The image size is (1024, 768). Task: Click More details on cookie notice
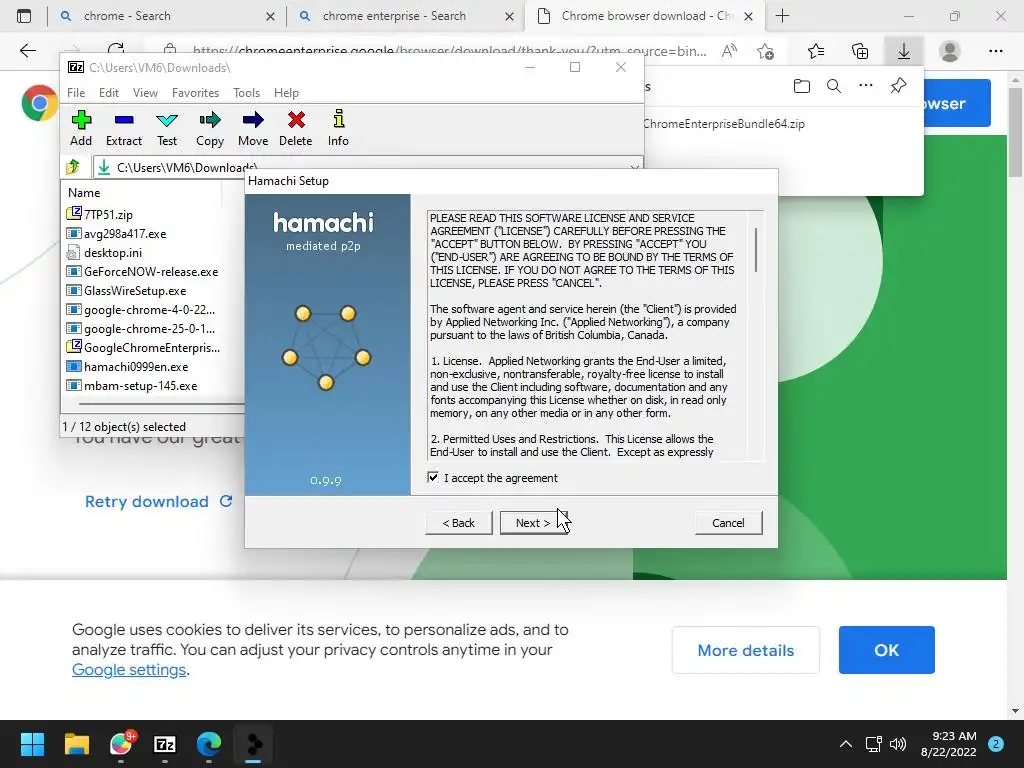(x=746, y=650)
